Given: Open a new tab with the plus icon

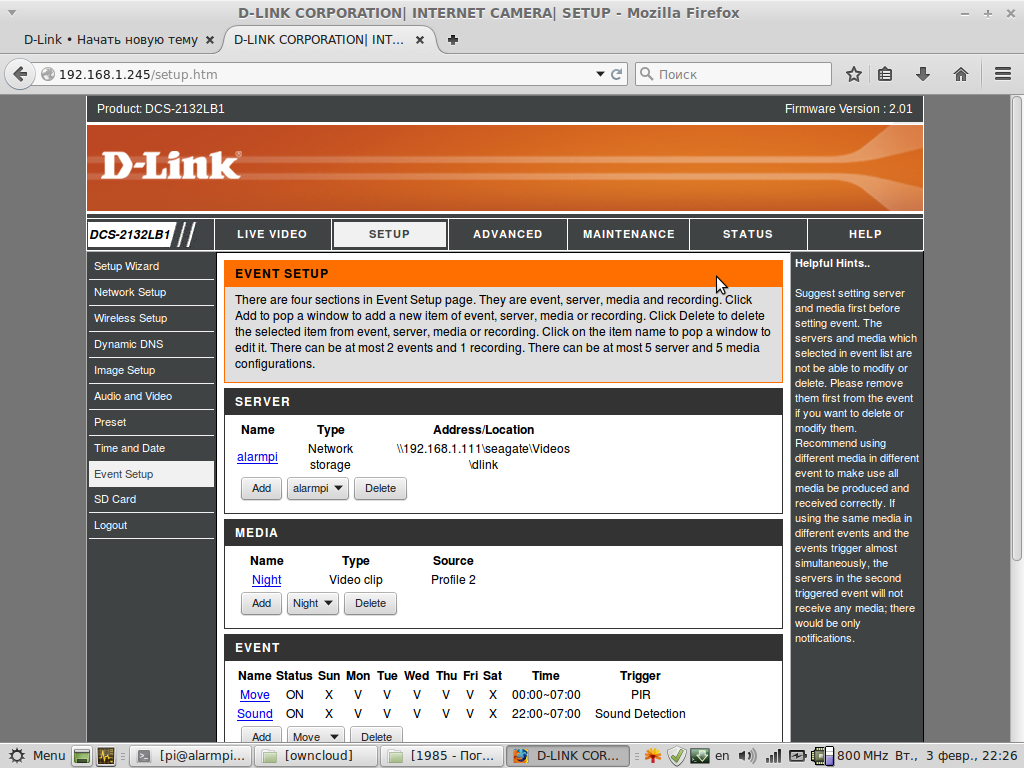Looking at the screenshot, I should click(453, 40).
